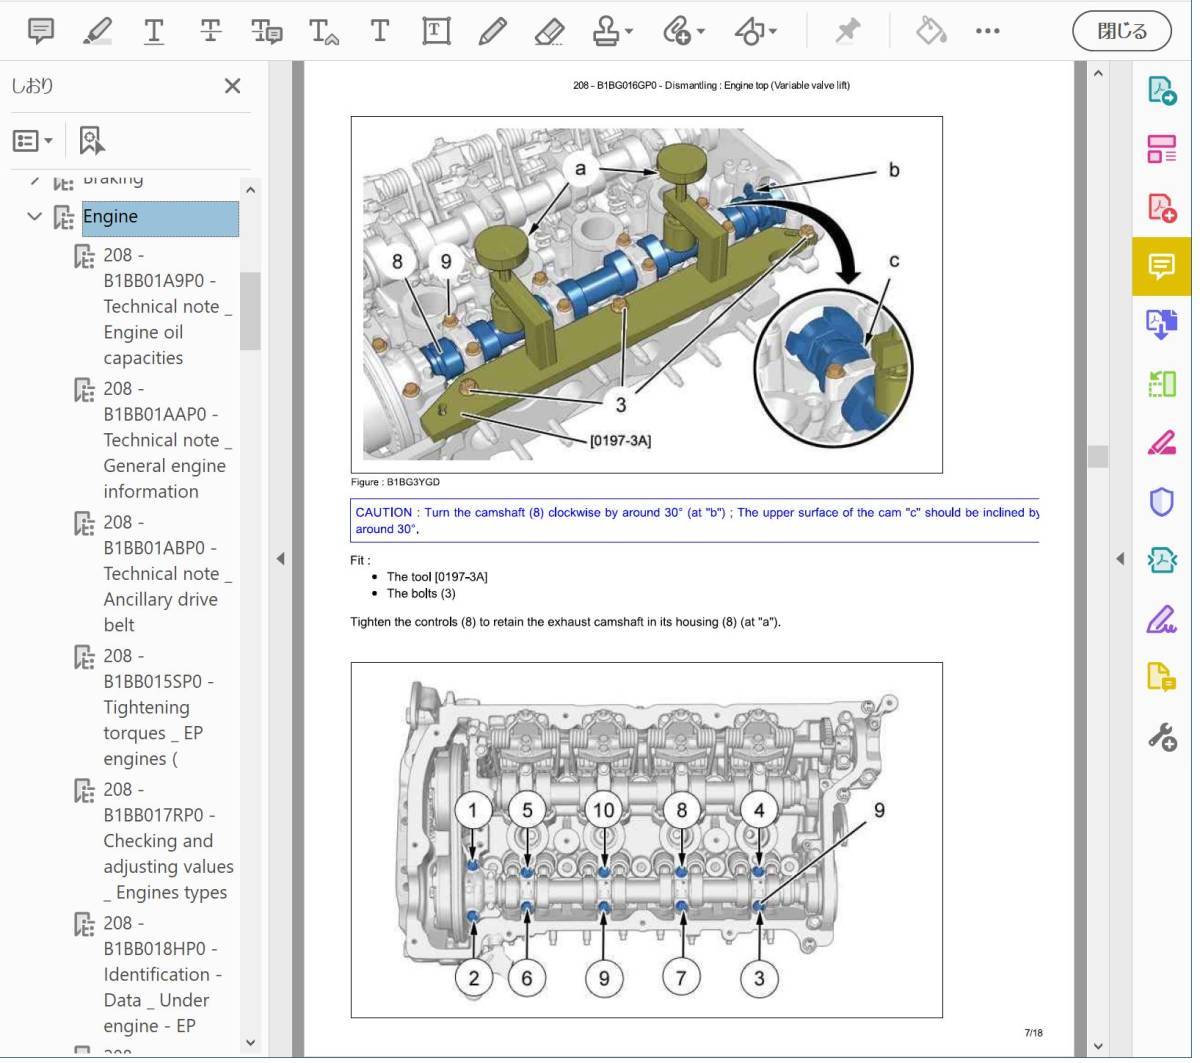Select the underline text tool

tap(154, 31)
